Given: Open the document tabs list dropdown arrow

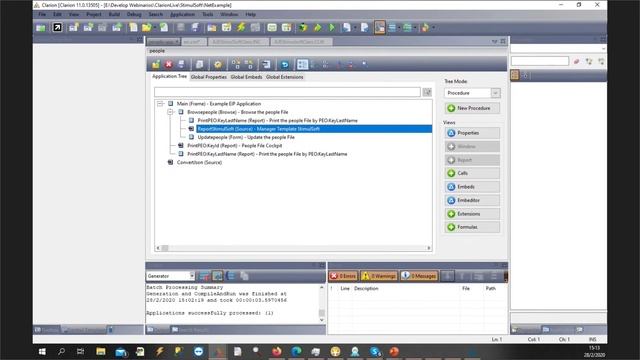Looking at the screenshot, I should click(495, 41).
